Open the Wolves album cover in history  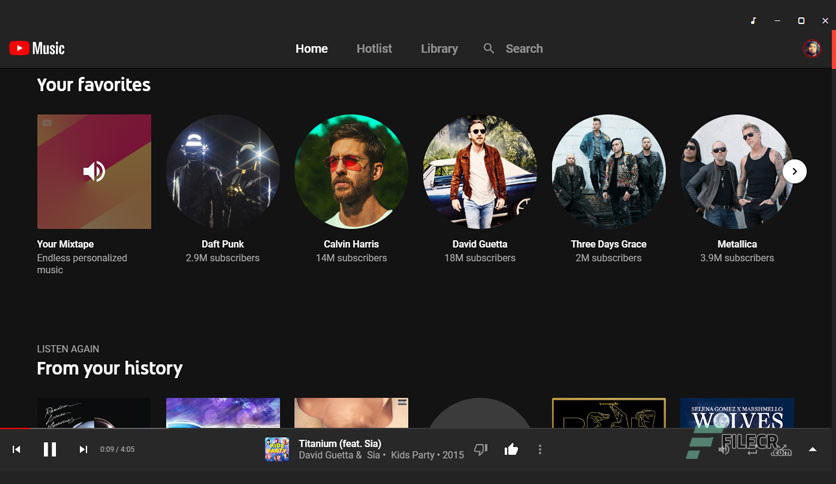point(737,413)
